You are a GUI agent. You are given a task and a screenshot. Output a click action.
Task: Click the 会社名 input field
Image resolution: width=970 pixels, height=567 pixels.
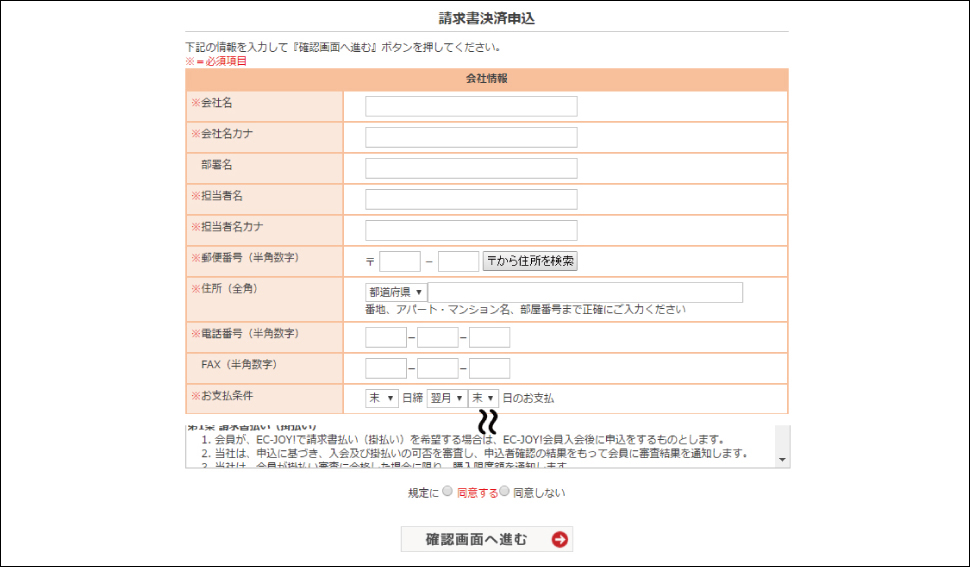point(471,106)
